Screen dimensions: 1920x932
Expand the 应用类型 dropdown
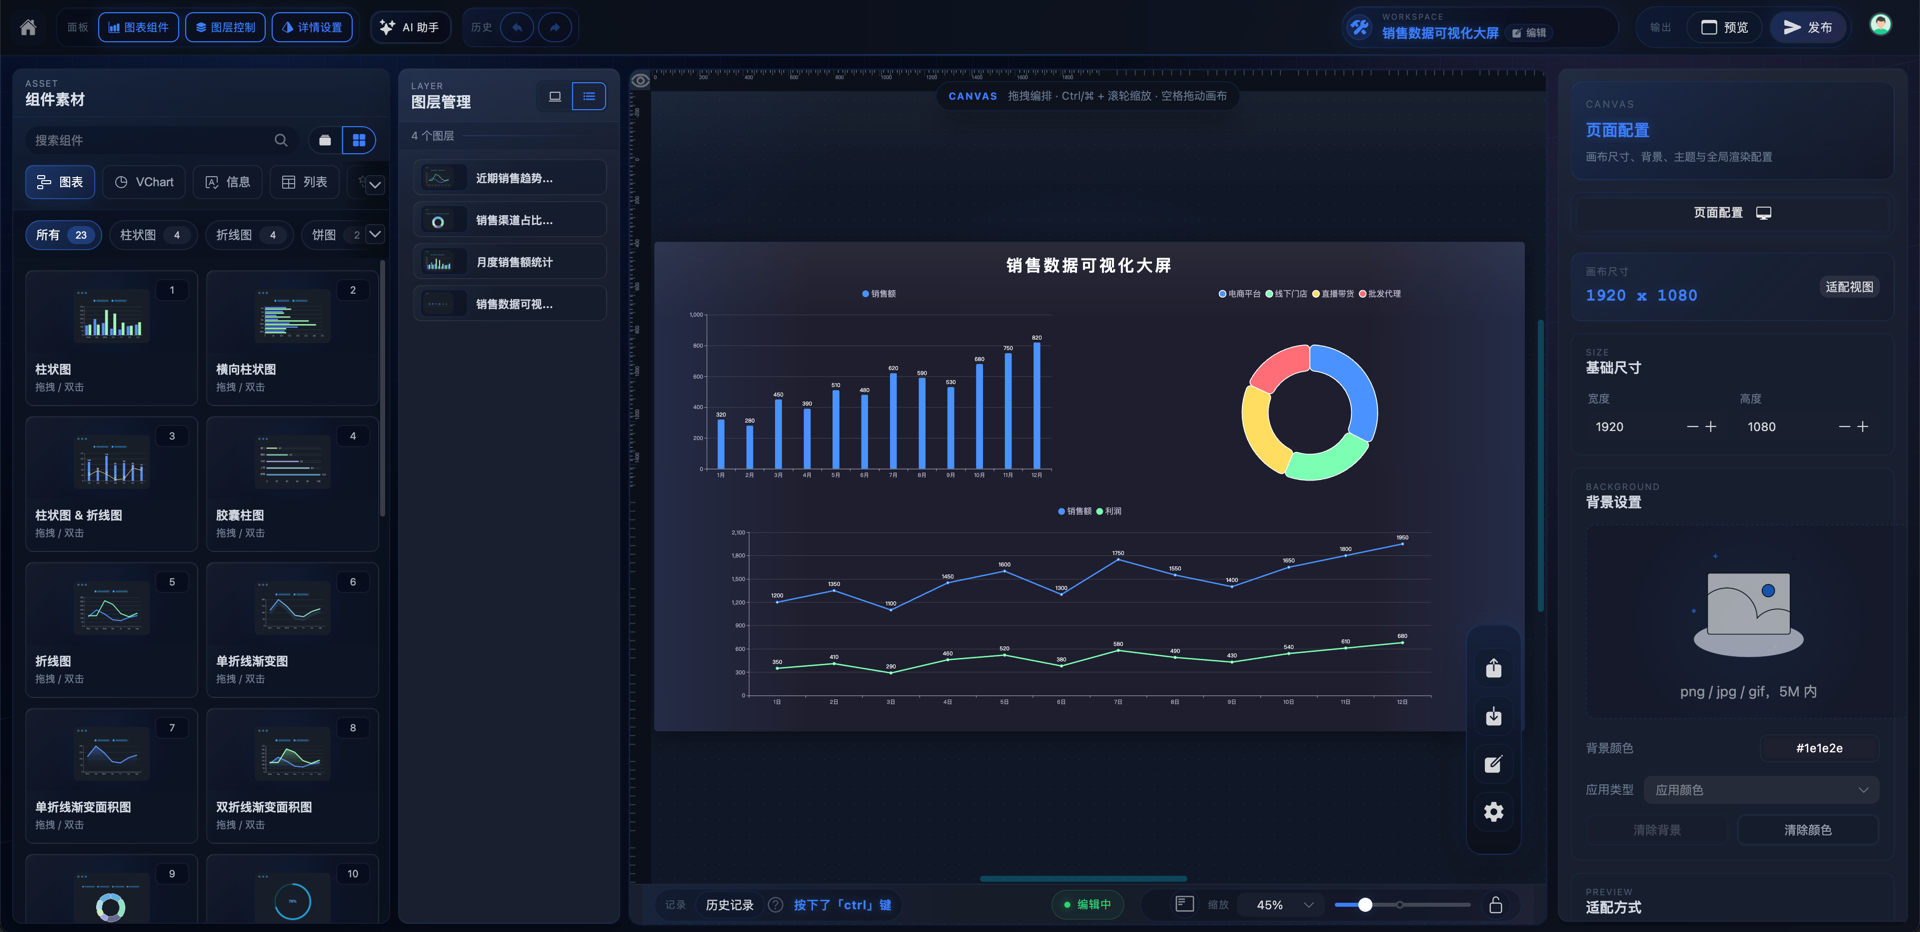coord(1760,790)
